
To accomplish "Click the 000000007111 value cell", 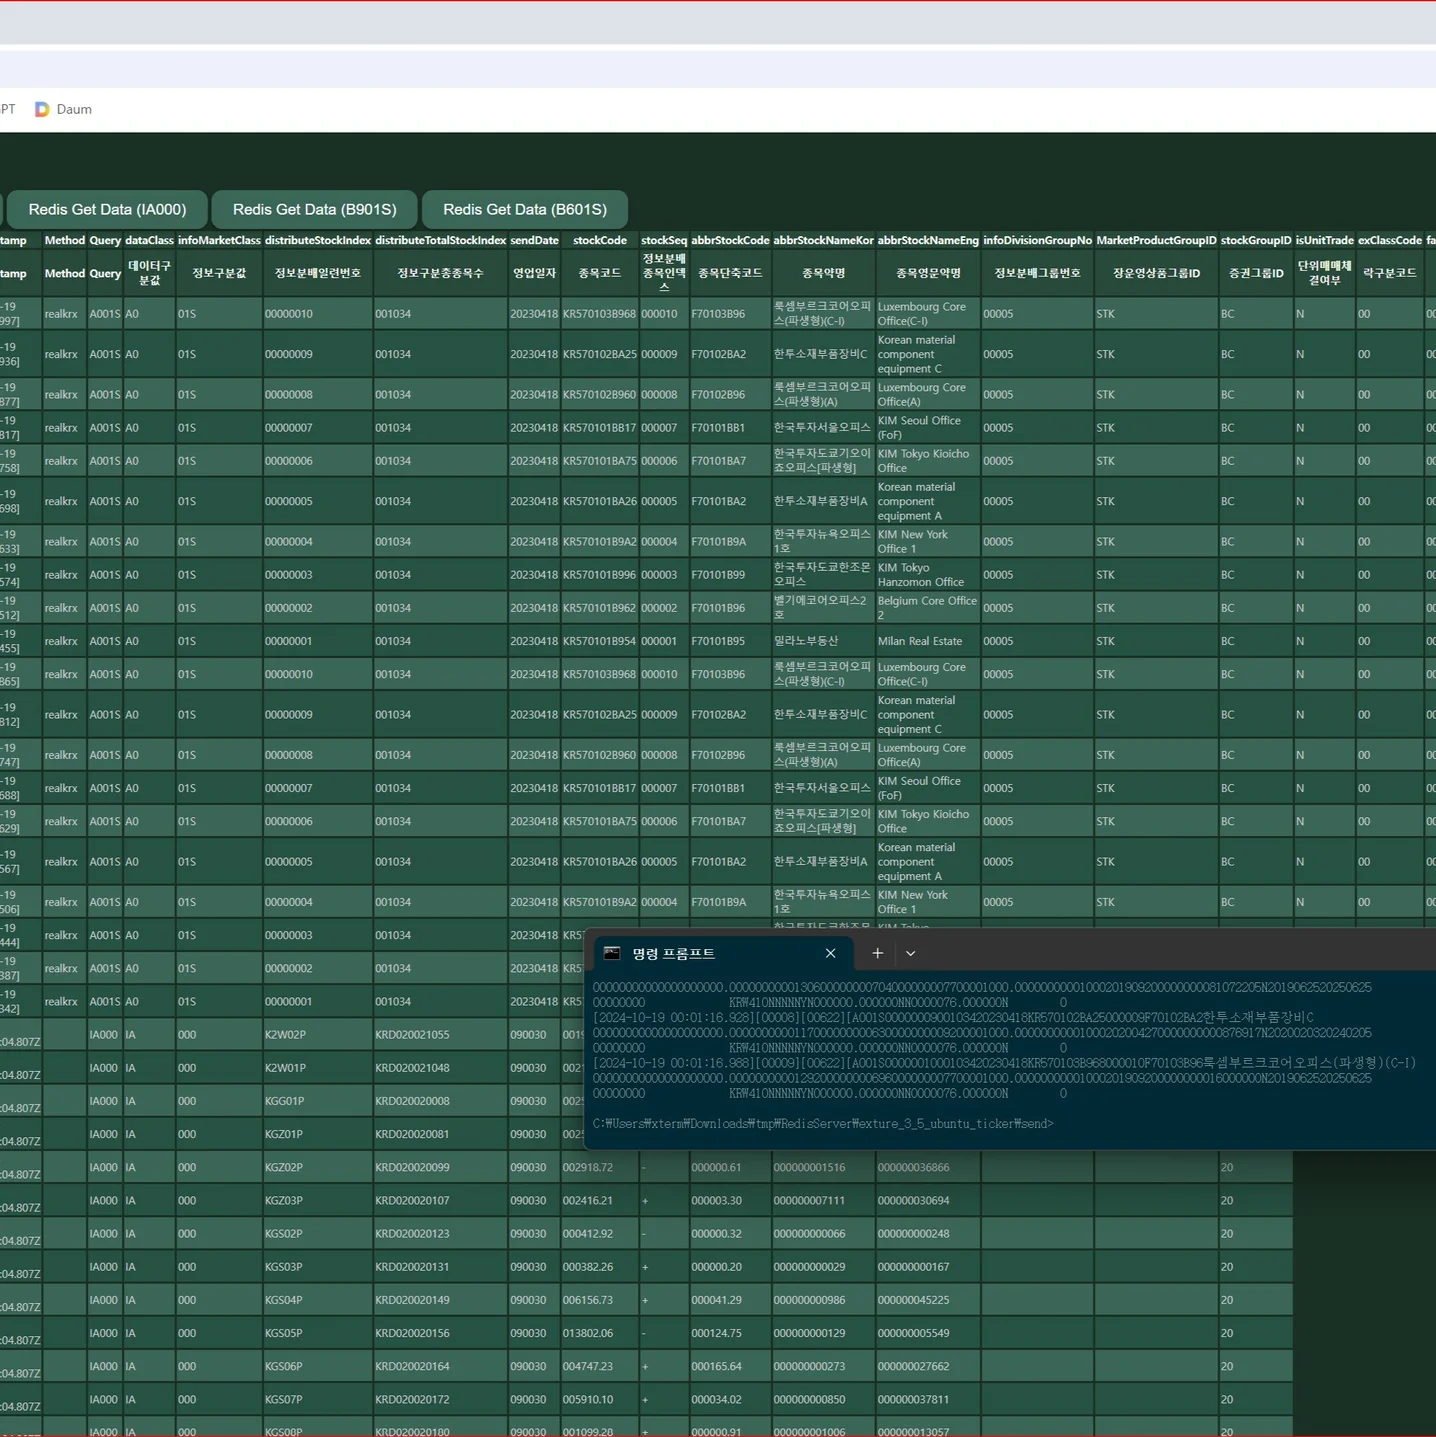I will 823,1200.
